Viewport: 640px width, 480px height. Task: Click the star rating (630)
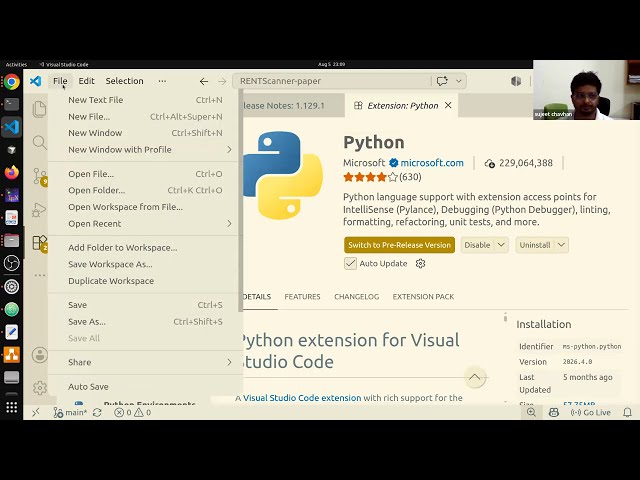tap(382, 177)
